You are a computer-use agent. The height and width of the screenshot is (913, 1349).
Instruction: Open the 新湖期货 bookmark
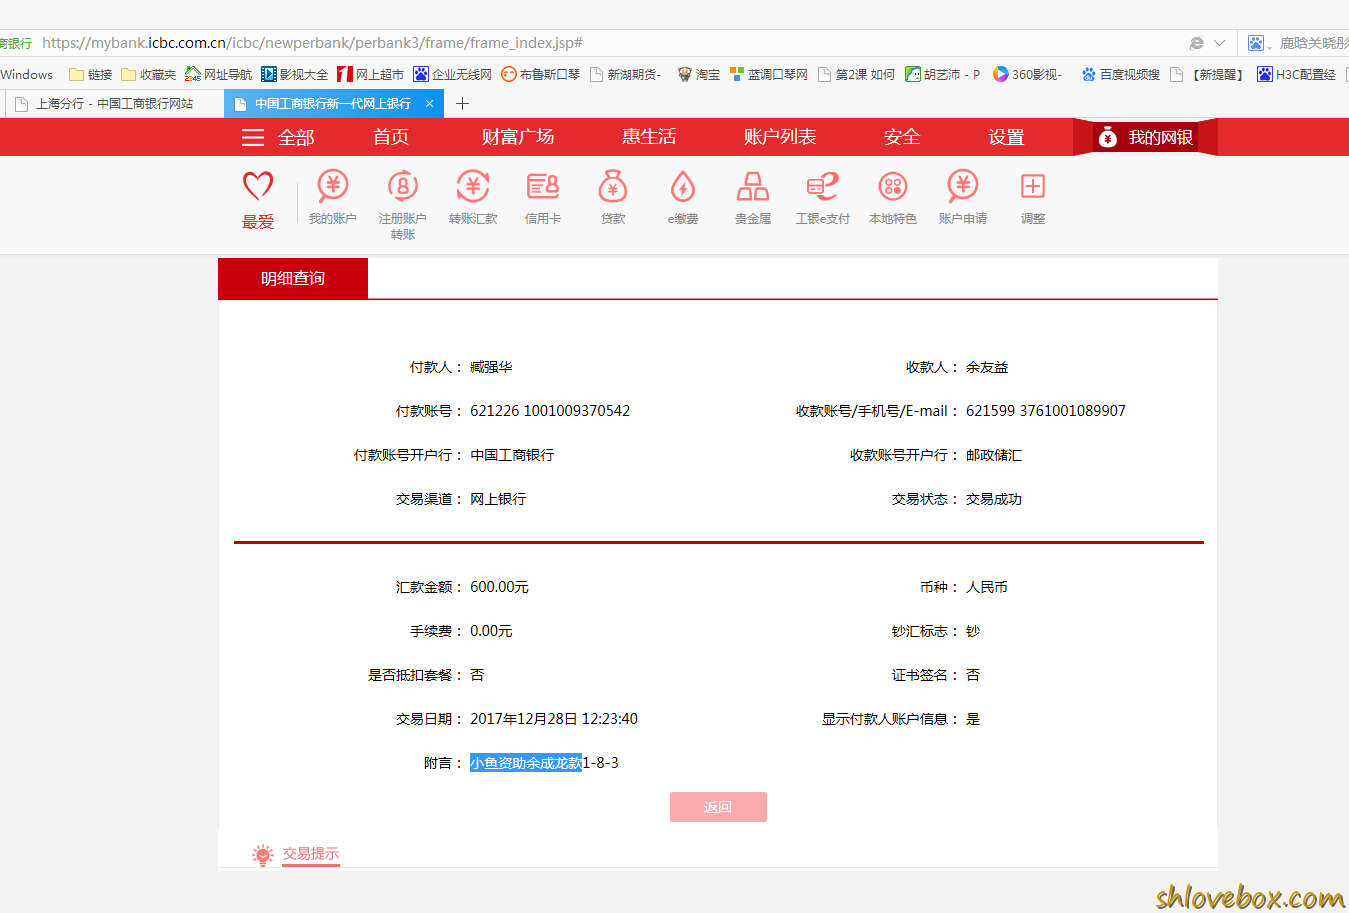[x=625, y=74]
